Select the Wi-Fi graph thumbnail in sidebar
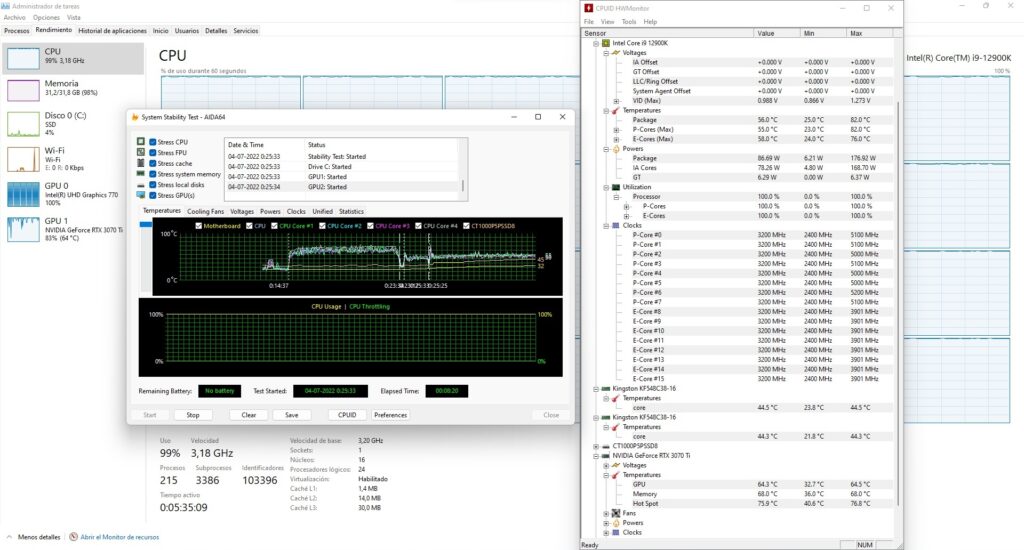Image resolution: width=1024 pixels, height=550 pixels. [x=22, y=158]
